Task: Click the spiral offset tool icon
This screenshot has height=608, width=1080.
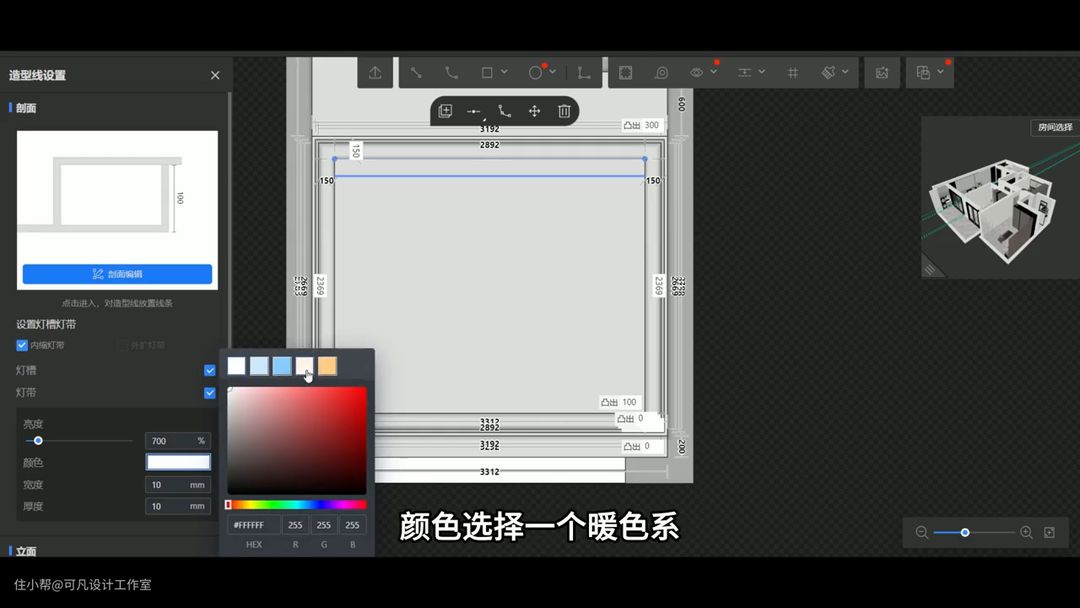Action: (661, 72)
